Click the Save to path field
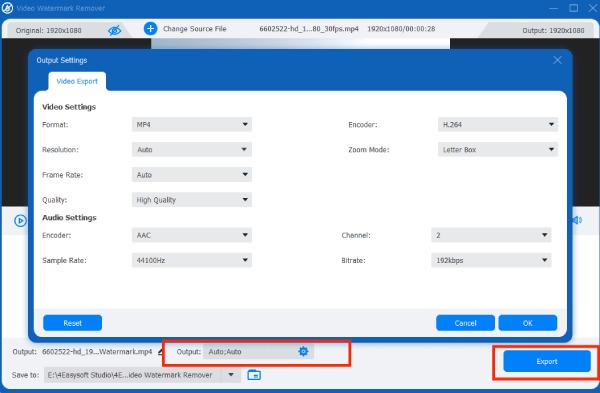This screenshot has height=393, width=600. tap(133, 375)
